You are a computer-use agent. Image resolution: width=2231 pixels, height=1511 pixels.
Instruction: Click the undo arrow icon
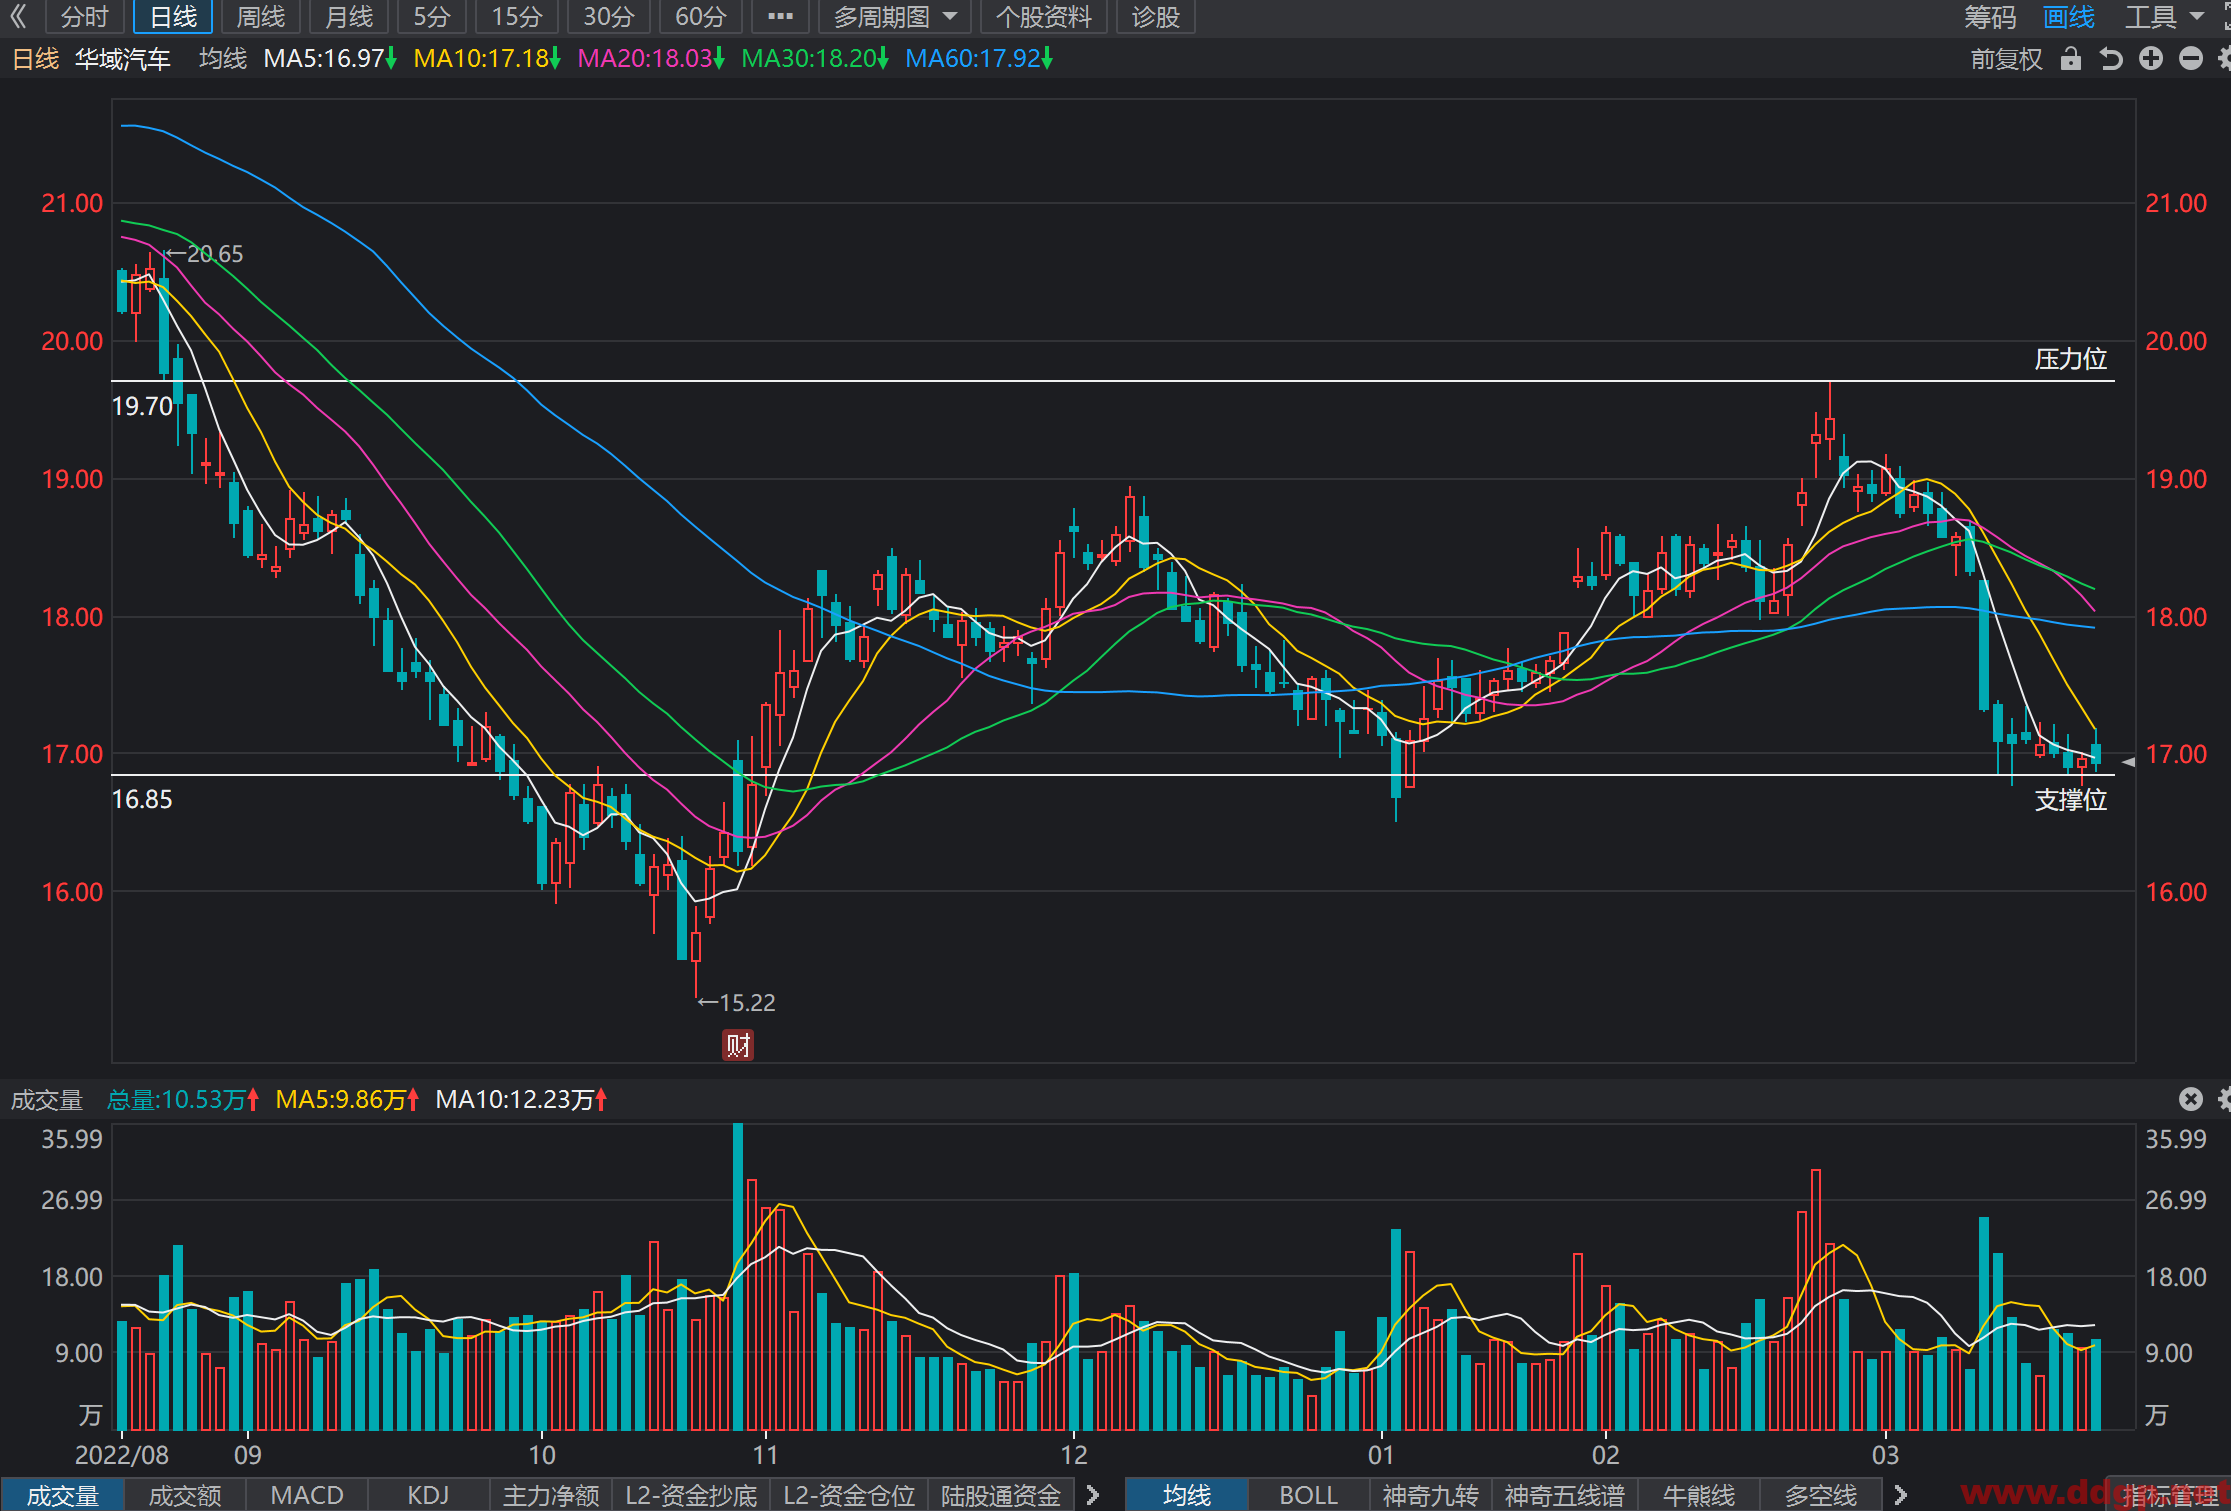click(2111, 59)
